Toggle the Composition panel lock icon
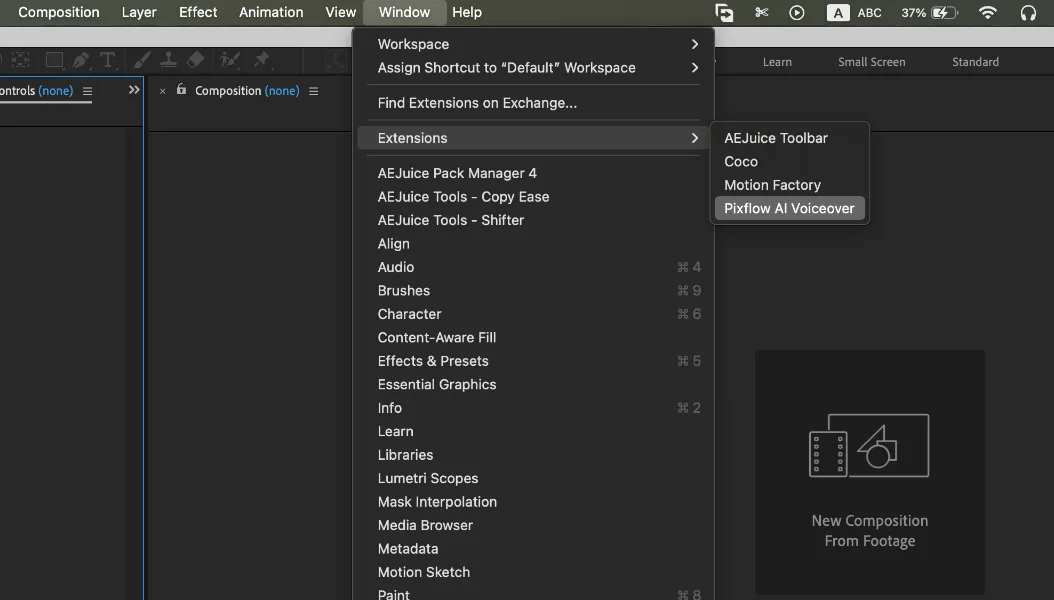This screenshot has height=600, width=1054. coord(181,90)
